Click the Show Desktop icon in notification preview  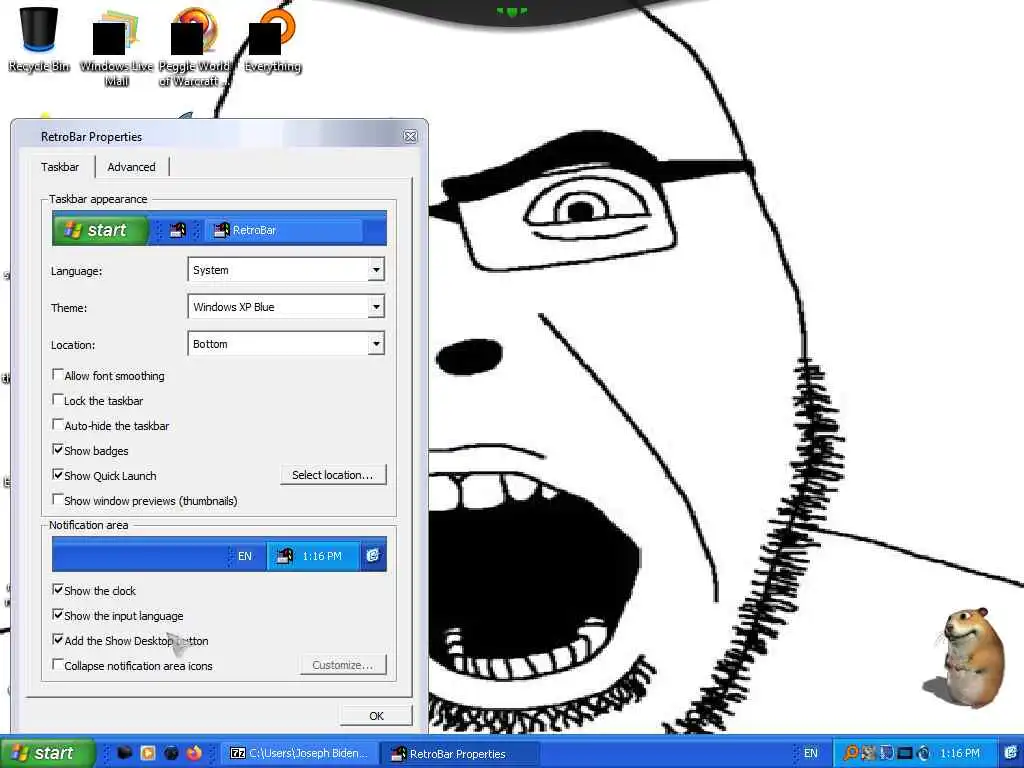point(373,555)
